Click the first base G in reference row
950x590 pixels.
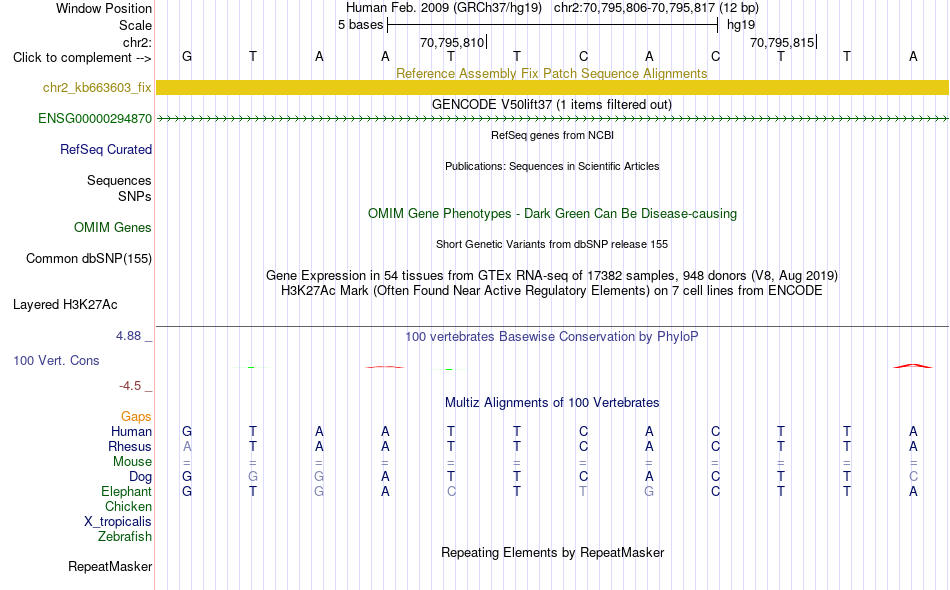(187, 57)
